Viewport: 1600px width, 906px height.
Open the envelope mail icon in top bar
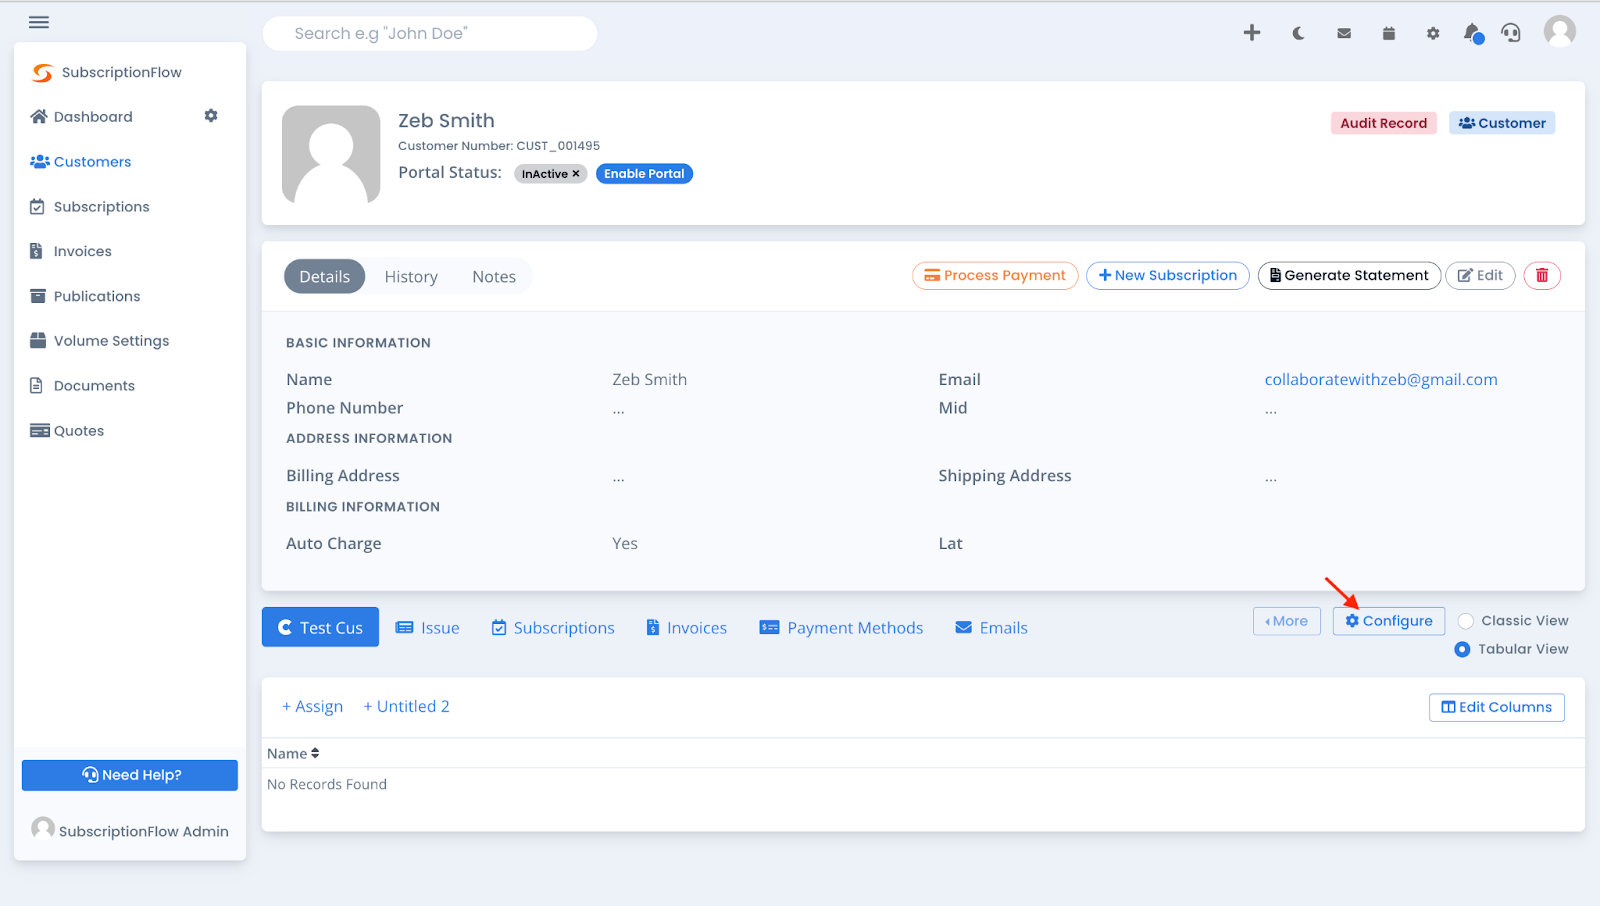pyautogui.click(x=1344, y=33)
